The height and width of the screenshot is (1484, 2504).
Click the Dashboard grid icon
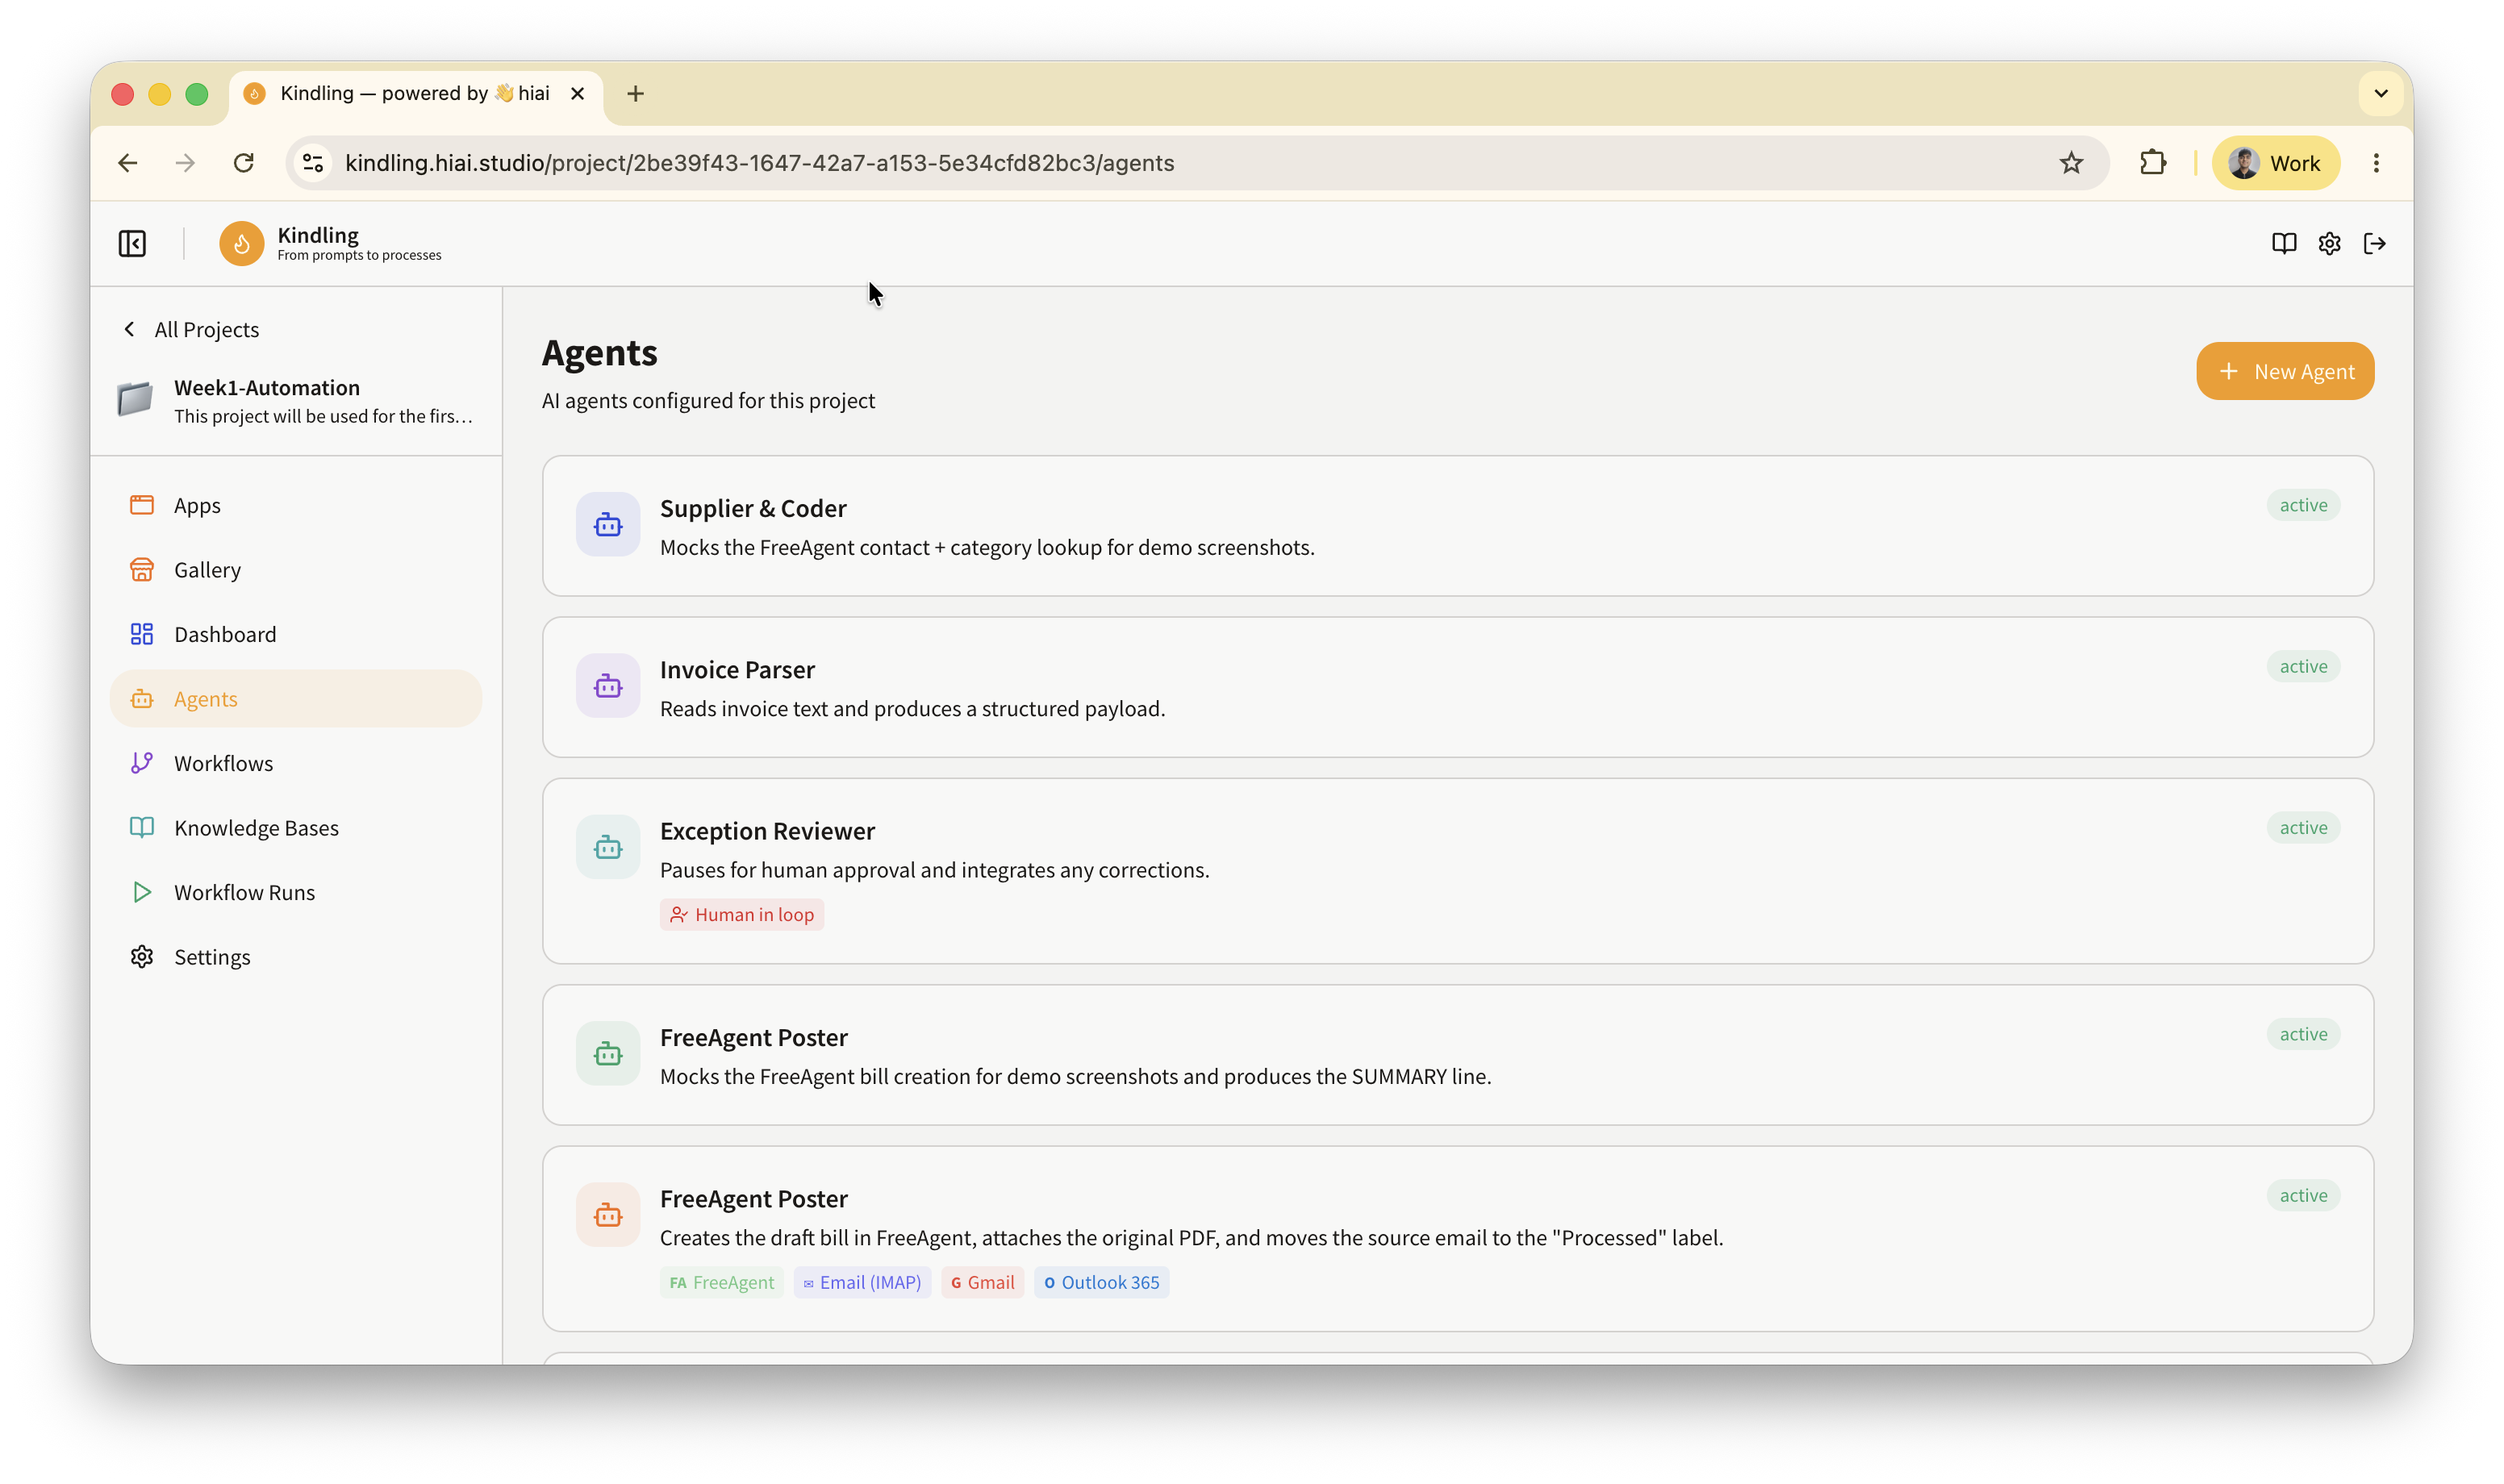(142, 634)
